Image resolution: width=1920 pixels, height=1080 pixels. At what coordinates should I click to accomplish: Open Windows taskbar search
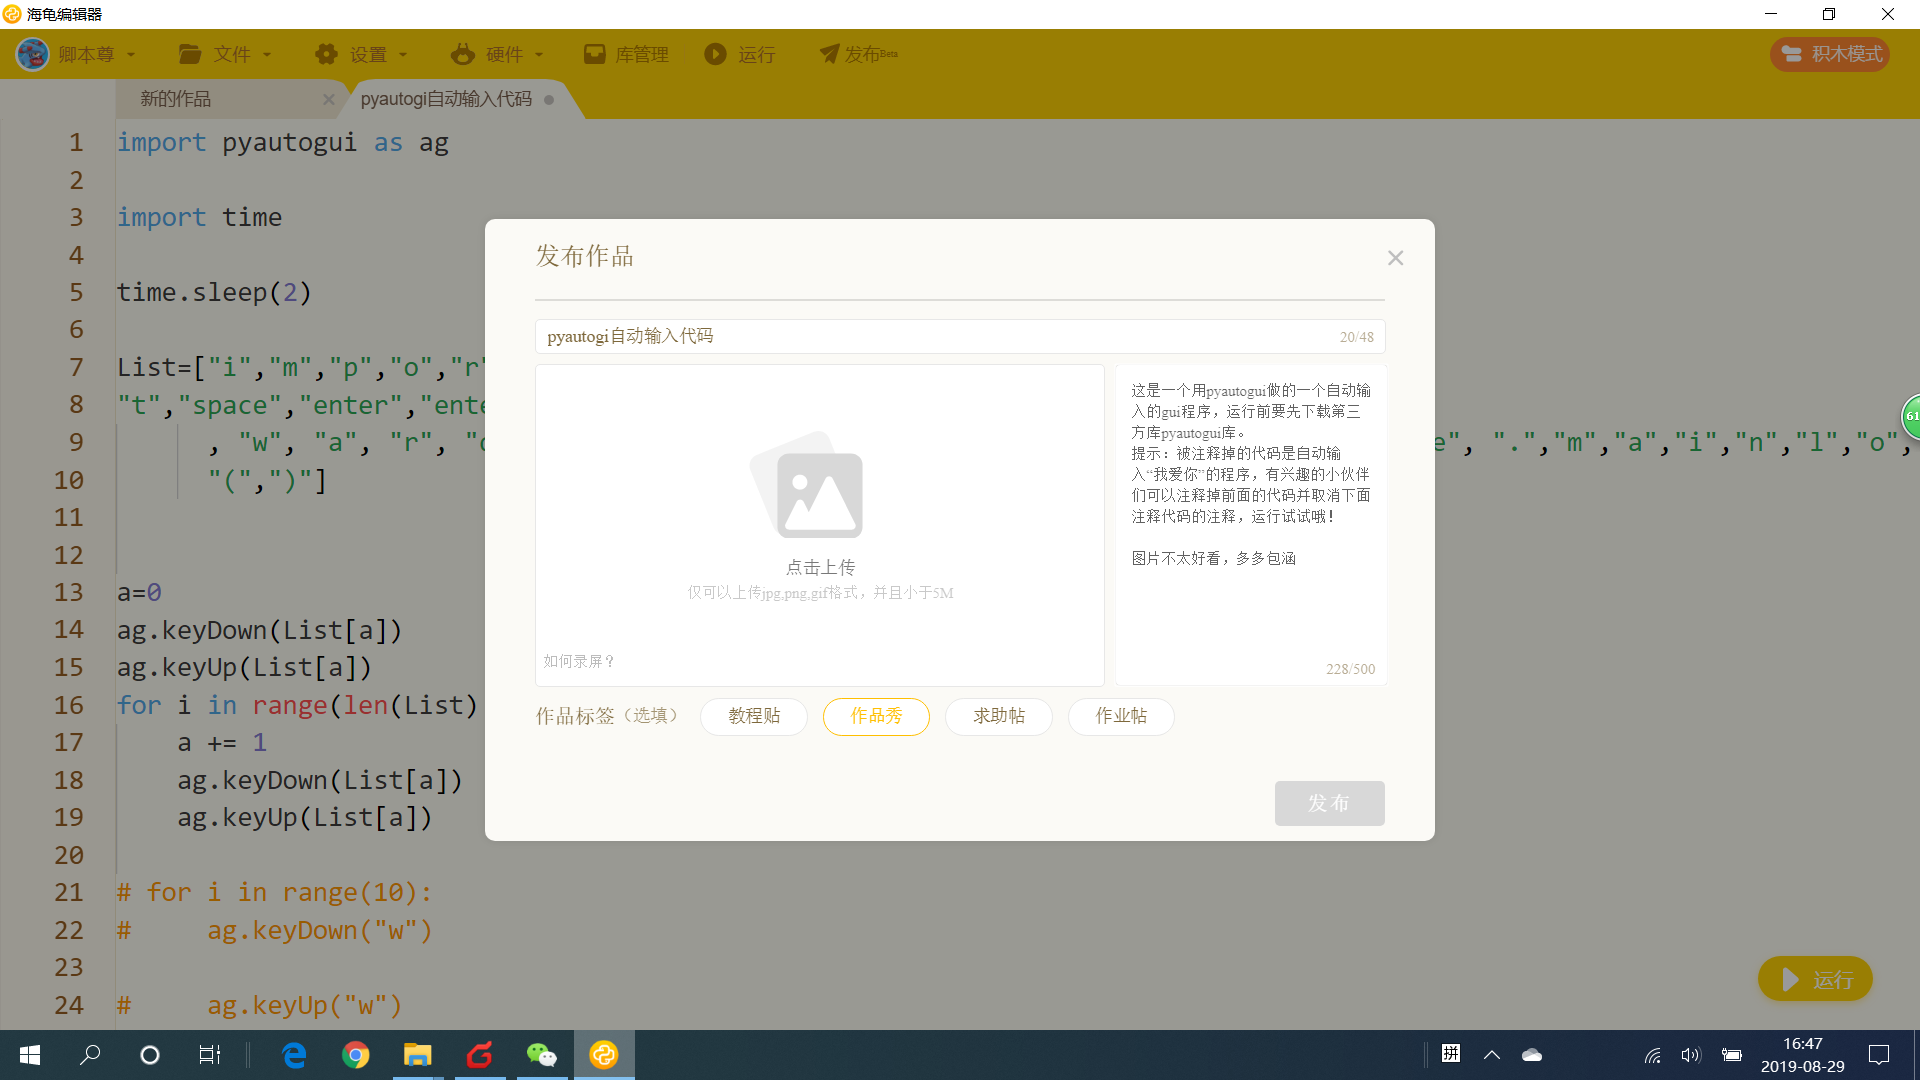pyautogui.click(x=90, y=1055)
